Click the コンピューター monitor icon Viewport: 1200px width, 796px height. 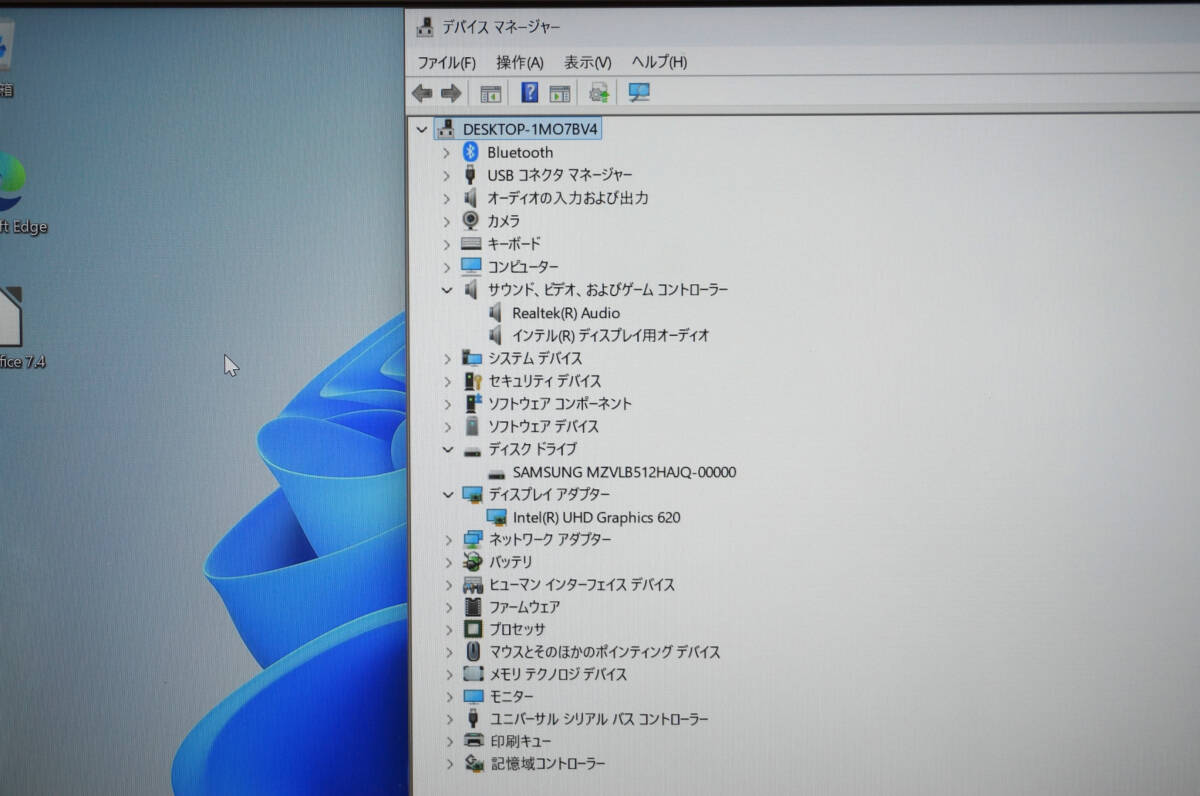(471, 267)
